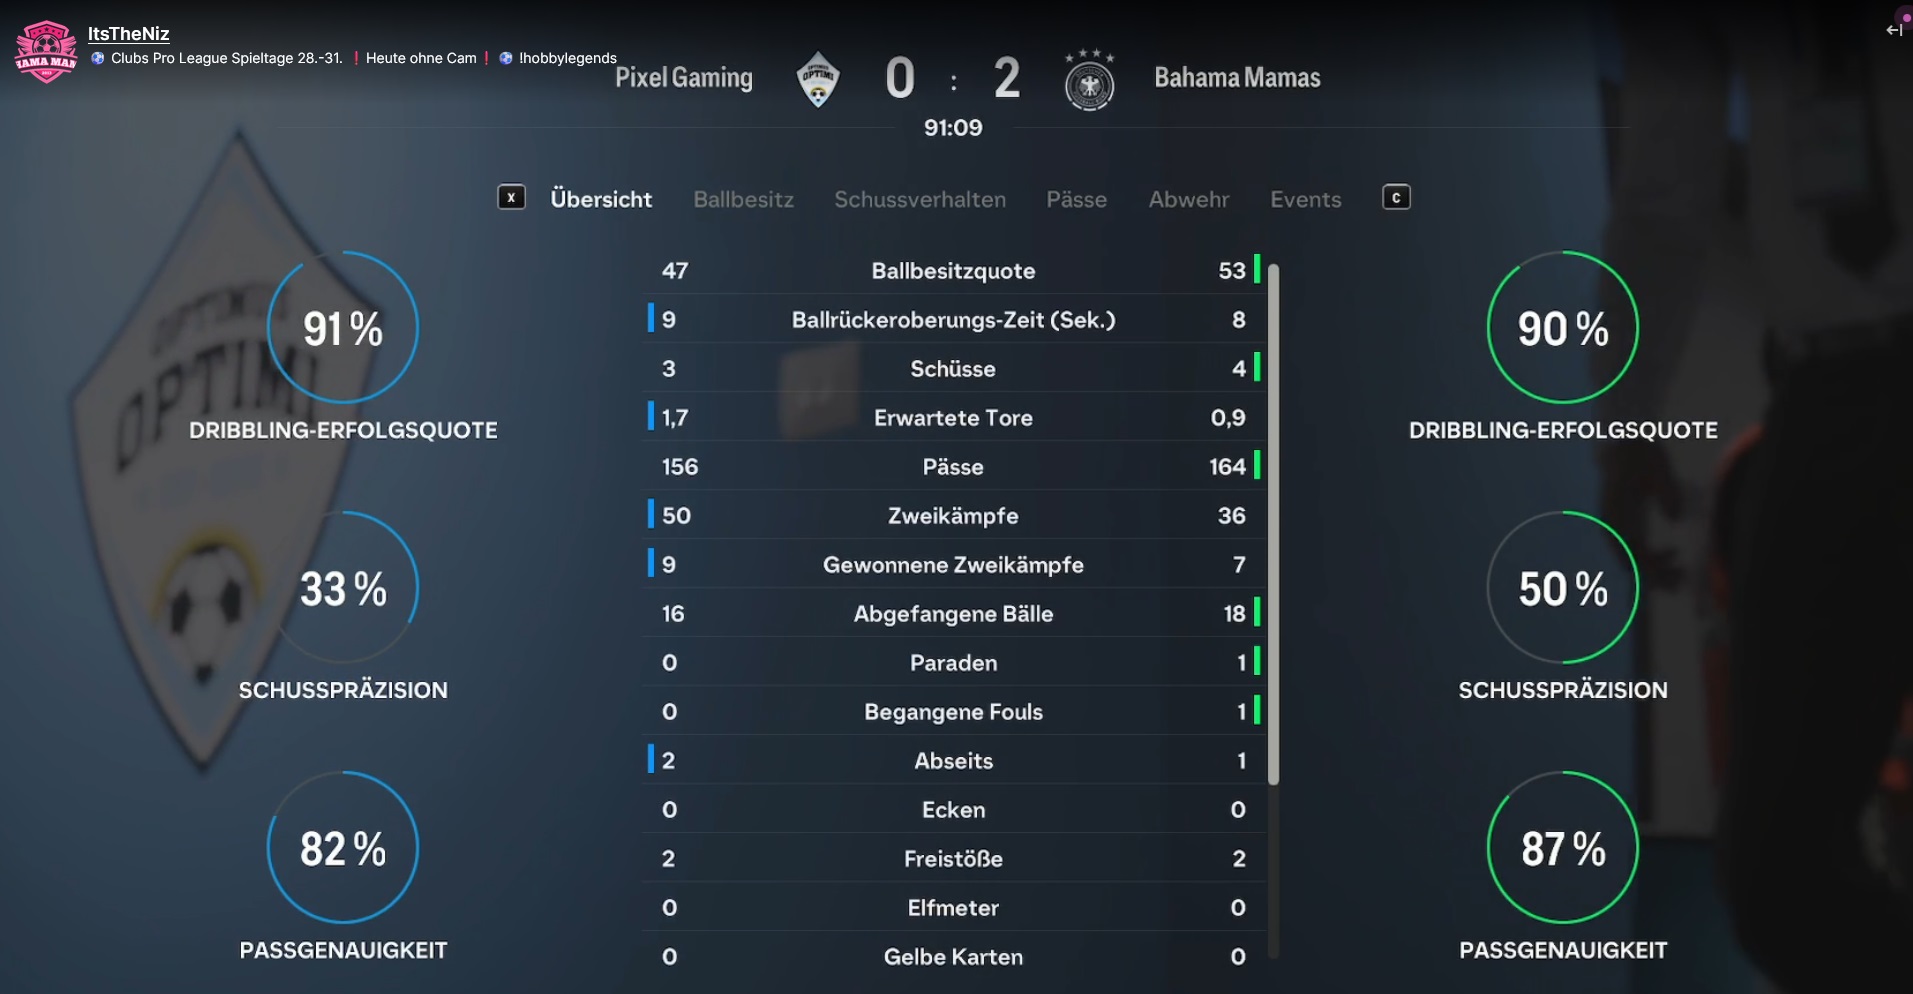The width and height of the screenshot is (1913, 994).
Task: Click the Bahama Mamas team crest
Action: (x=1089, y=80)
